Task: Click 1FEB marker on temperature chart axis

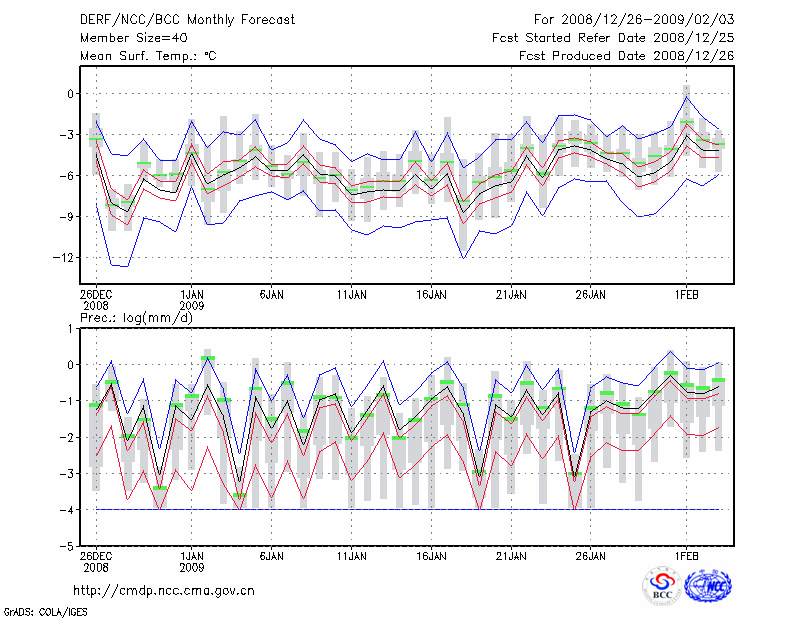Action: tap(685, 295)
